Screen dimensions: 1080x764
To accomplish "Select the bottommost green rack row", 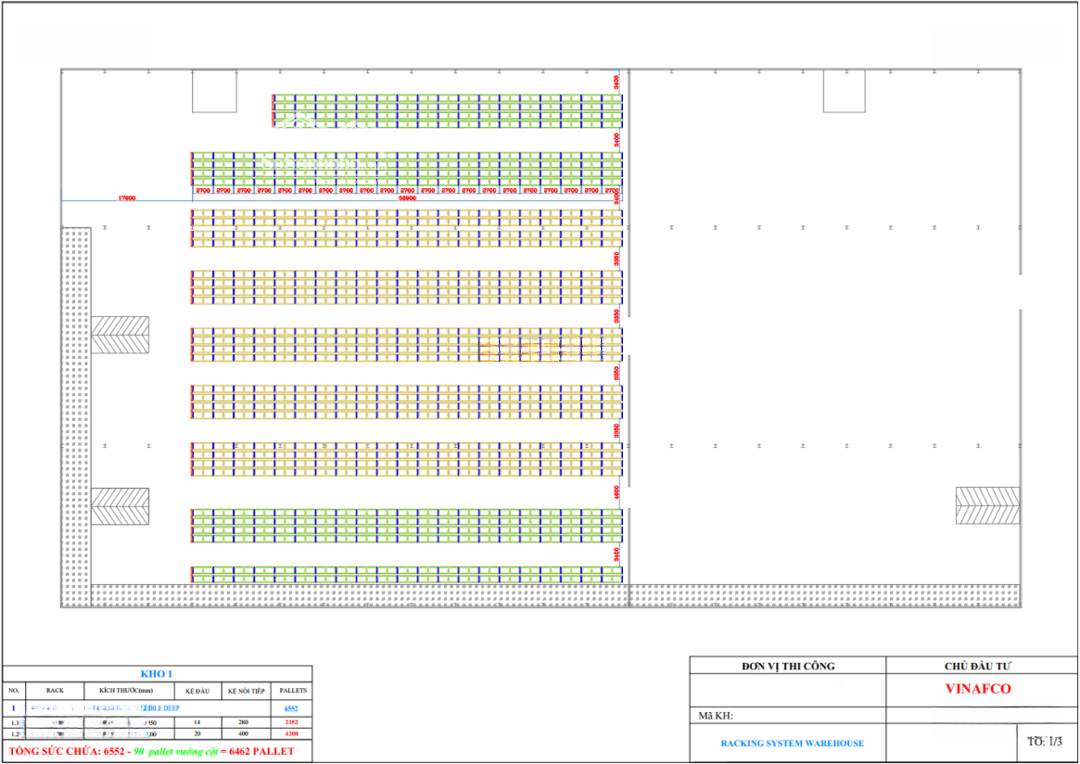I will [x=405, y=575].
